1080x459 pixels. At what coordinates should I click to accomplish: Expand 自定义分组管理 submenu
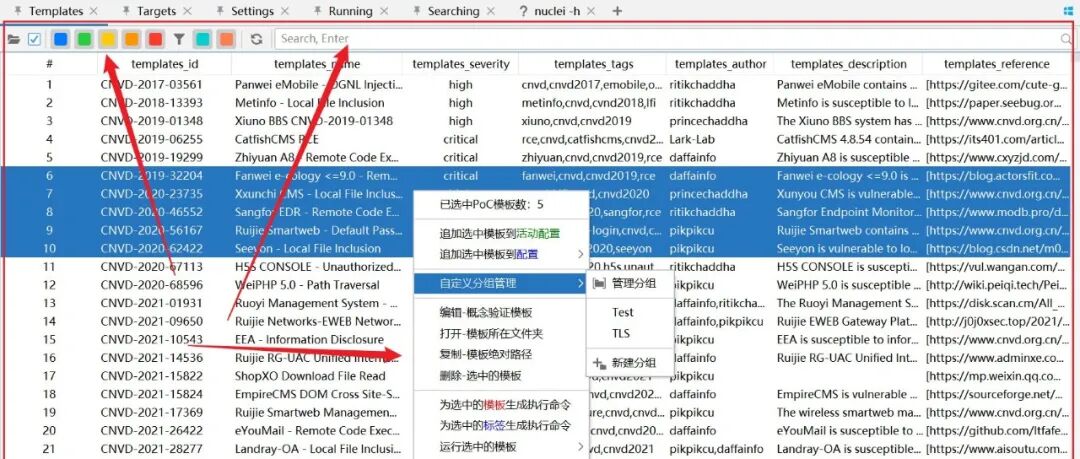(x=501, y=283)
